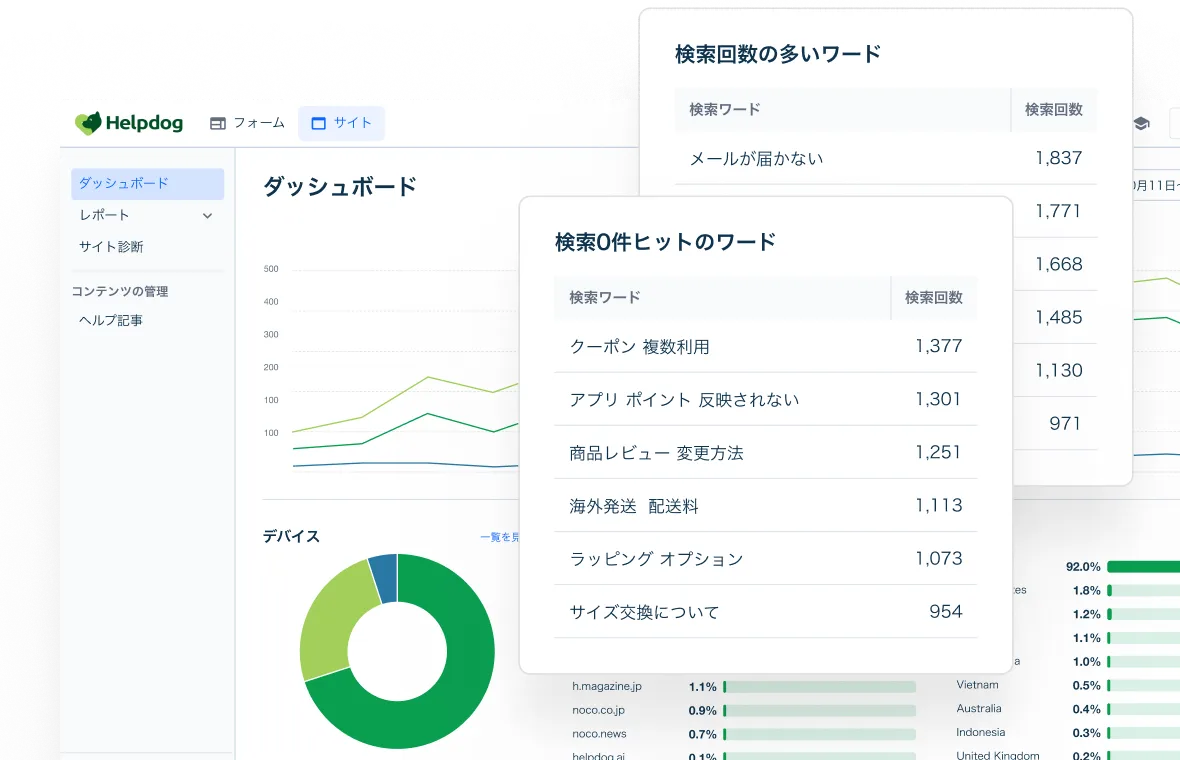Open ヘルプ記事 under コンテンツの管理
Image resolution: width=1180 pixels, height=760 pixels.
point(111,320)
